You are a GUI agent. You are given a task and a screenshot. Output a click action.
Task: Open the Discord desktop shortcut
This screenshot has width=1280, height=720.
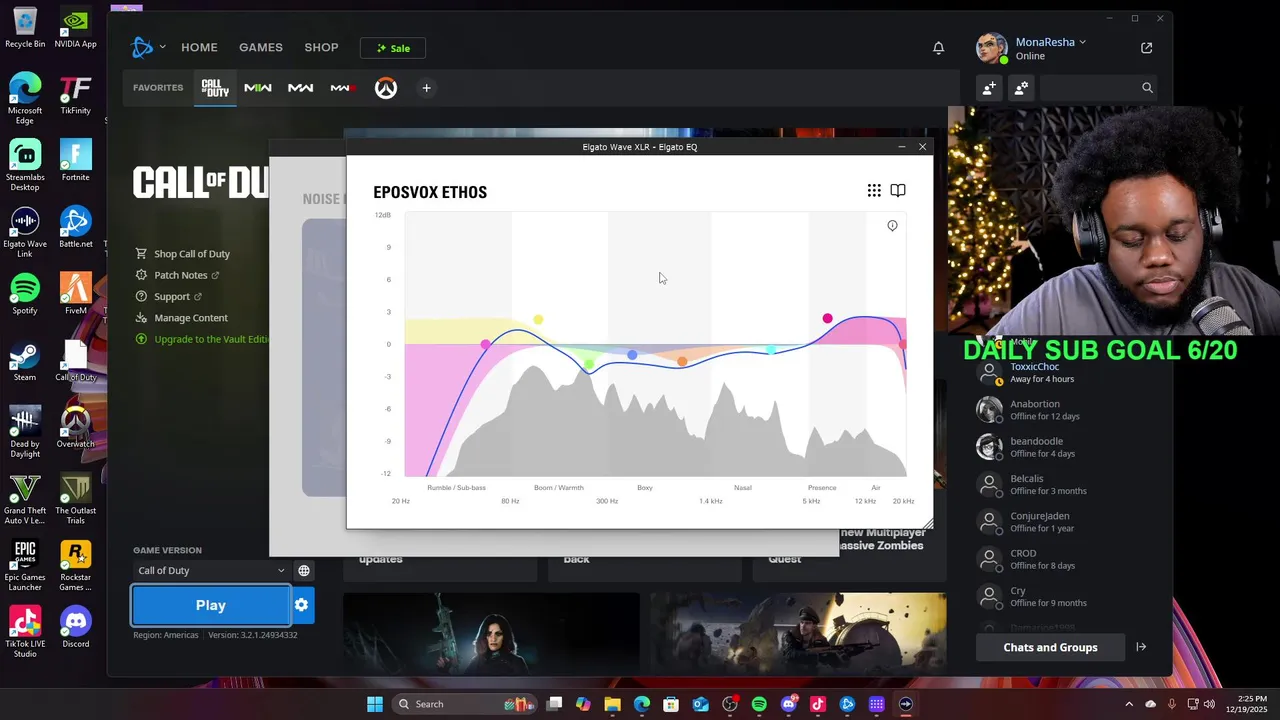[75, 627]
